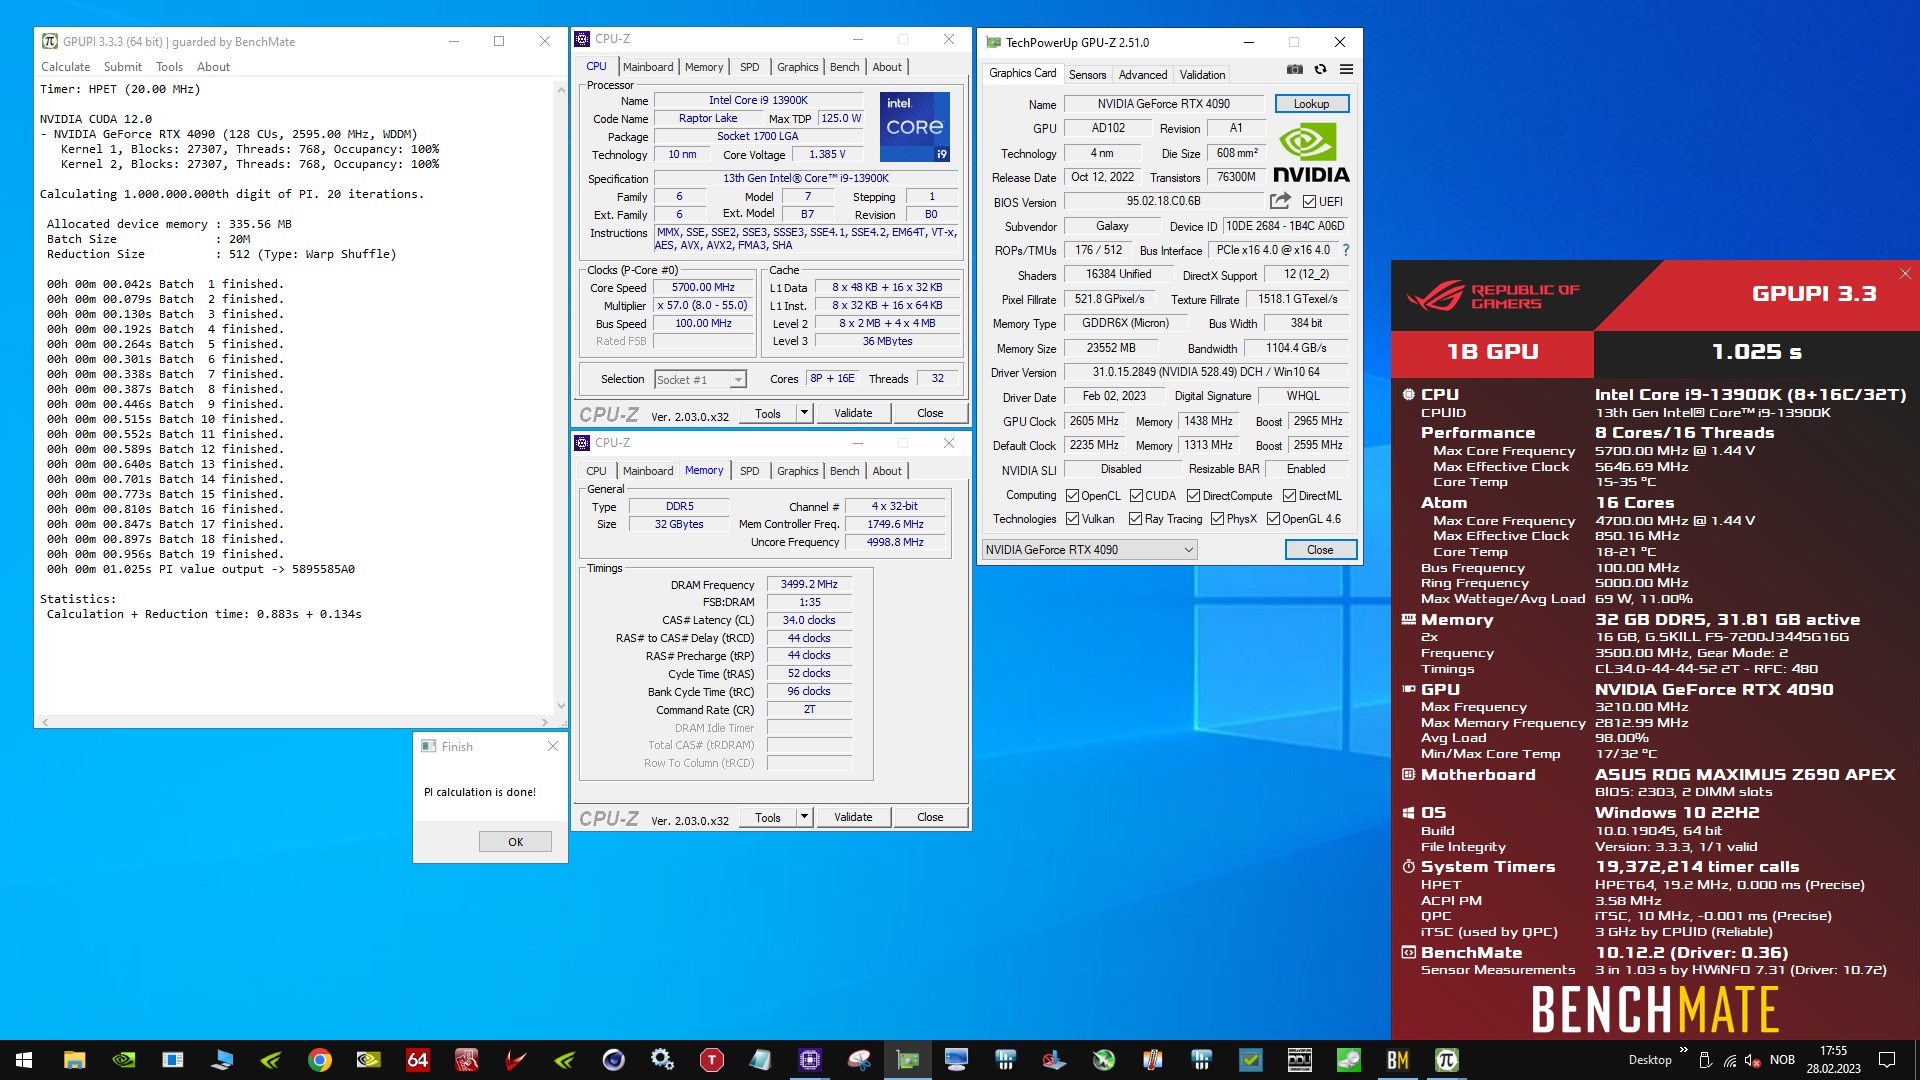This screenshot has height=1080, width=1920.
Task: Switch to the Advanced tab in GPU-Z
Action: pos(1142,75)
